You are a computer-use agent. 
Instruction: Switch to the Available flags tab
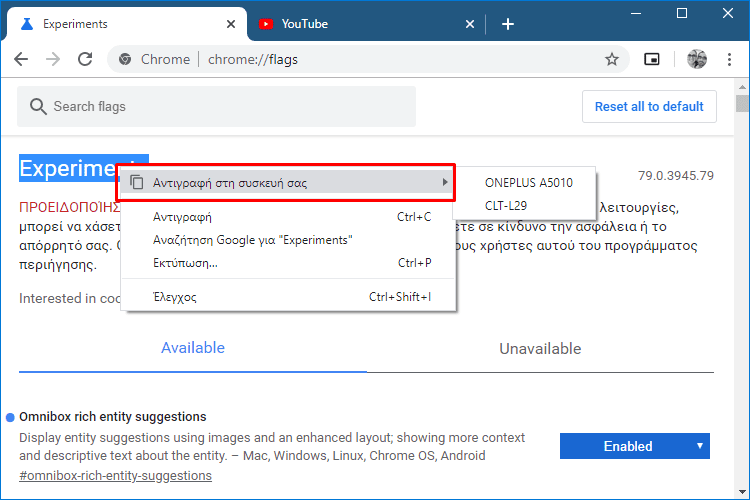(193, 348)
